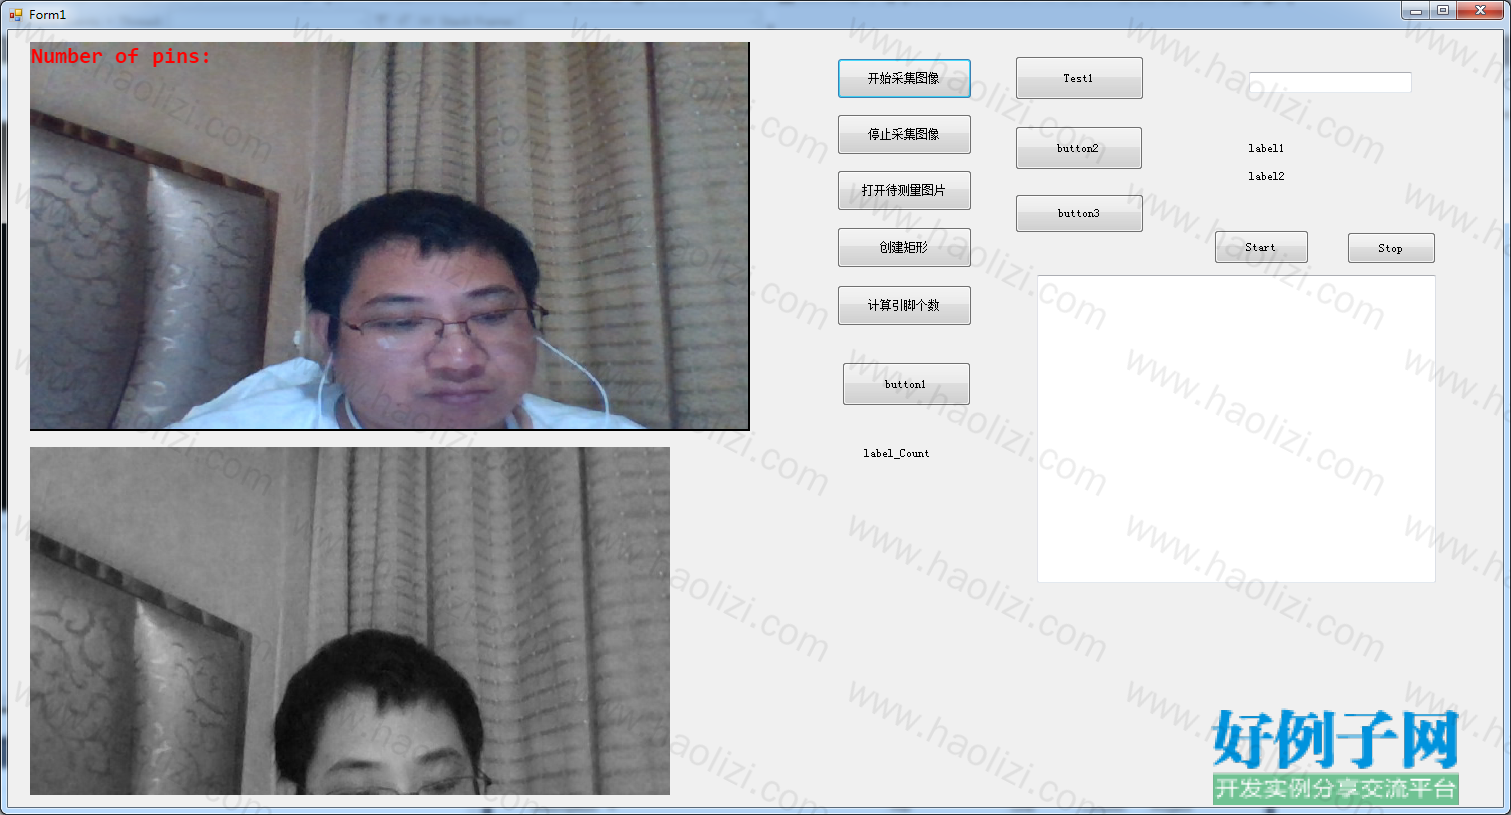
Task: Click the 'Number of pins:' overlay text
Action: [x=121, y=56]
